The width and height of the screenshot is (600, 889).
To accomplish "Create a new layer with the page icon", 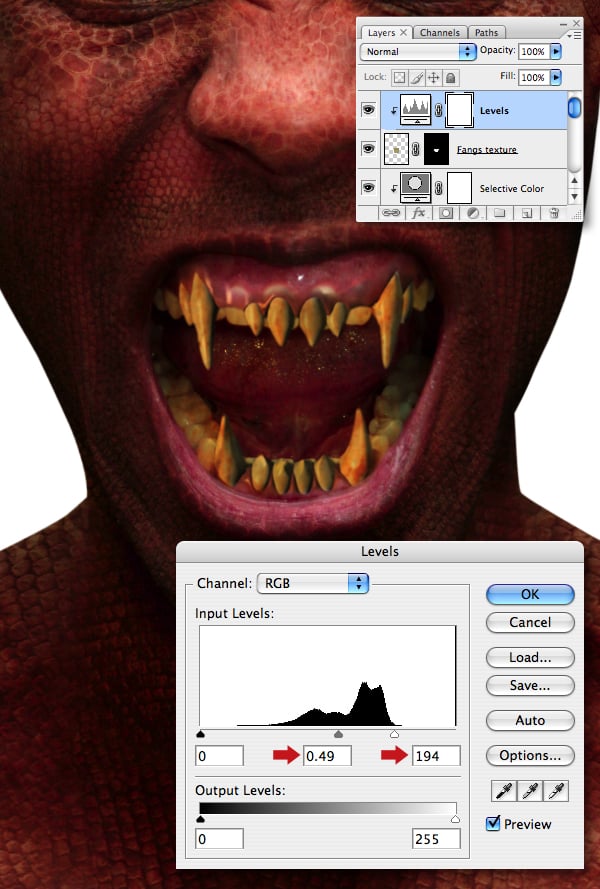I will pos(527,213).
